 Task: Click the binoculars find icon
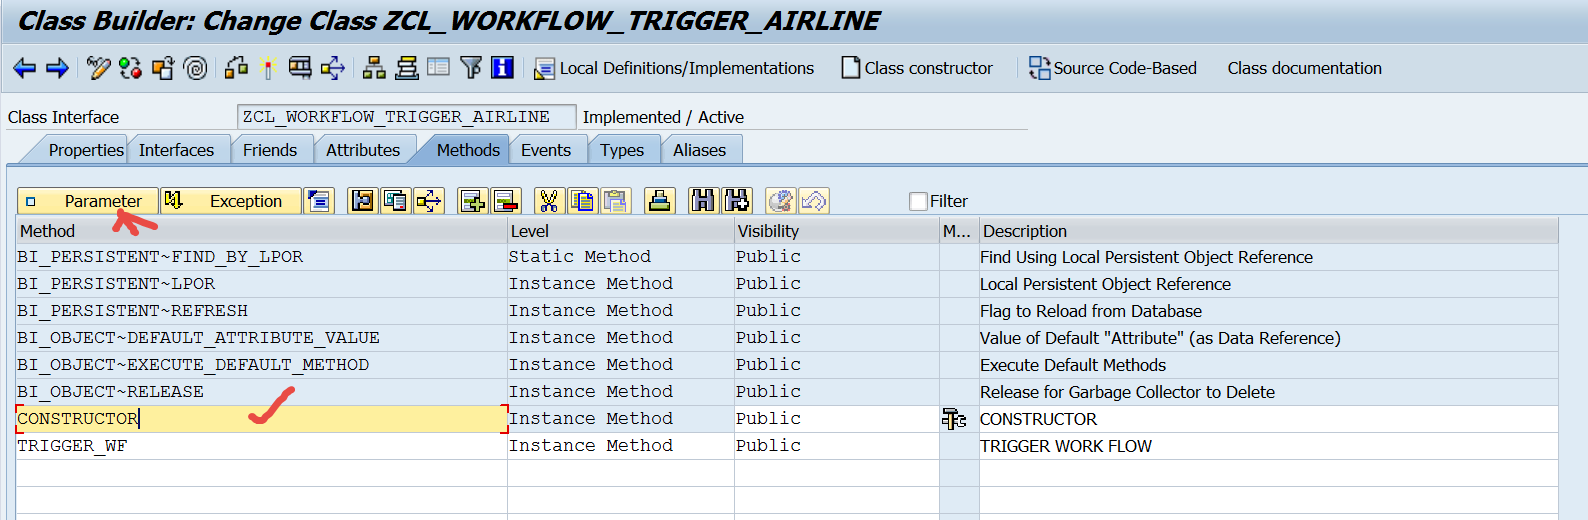(704, 201)
